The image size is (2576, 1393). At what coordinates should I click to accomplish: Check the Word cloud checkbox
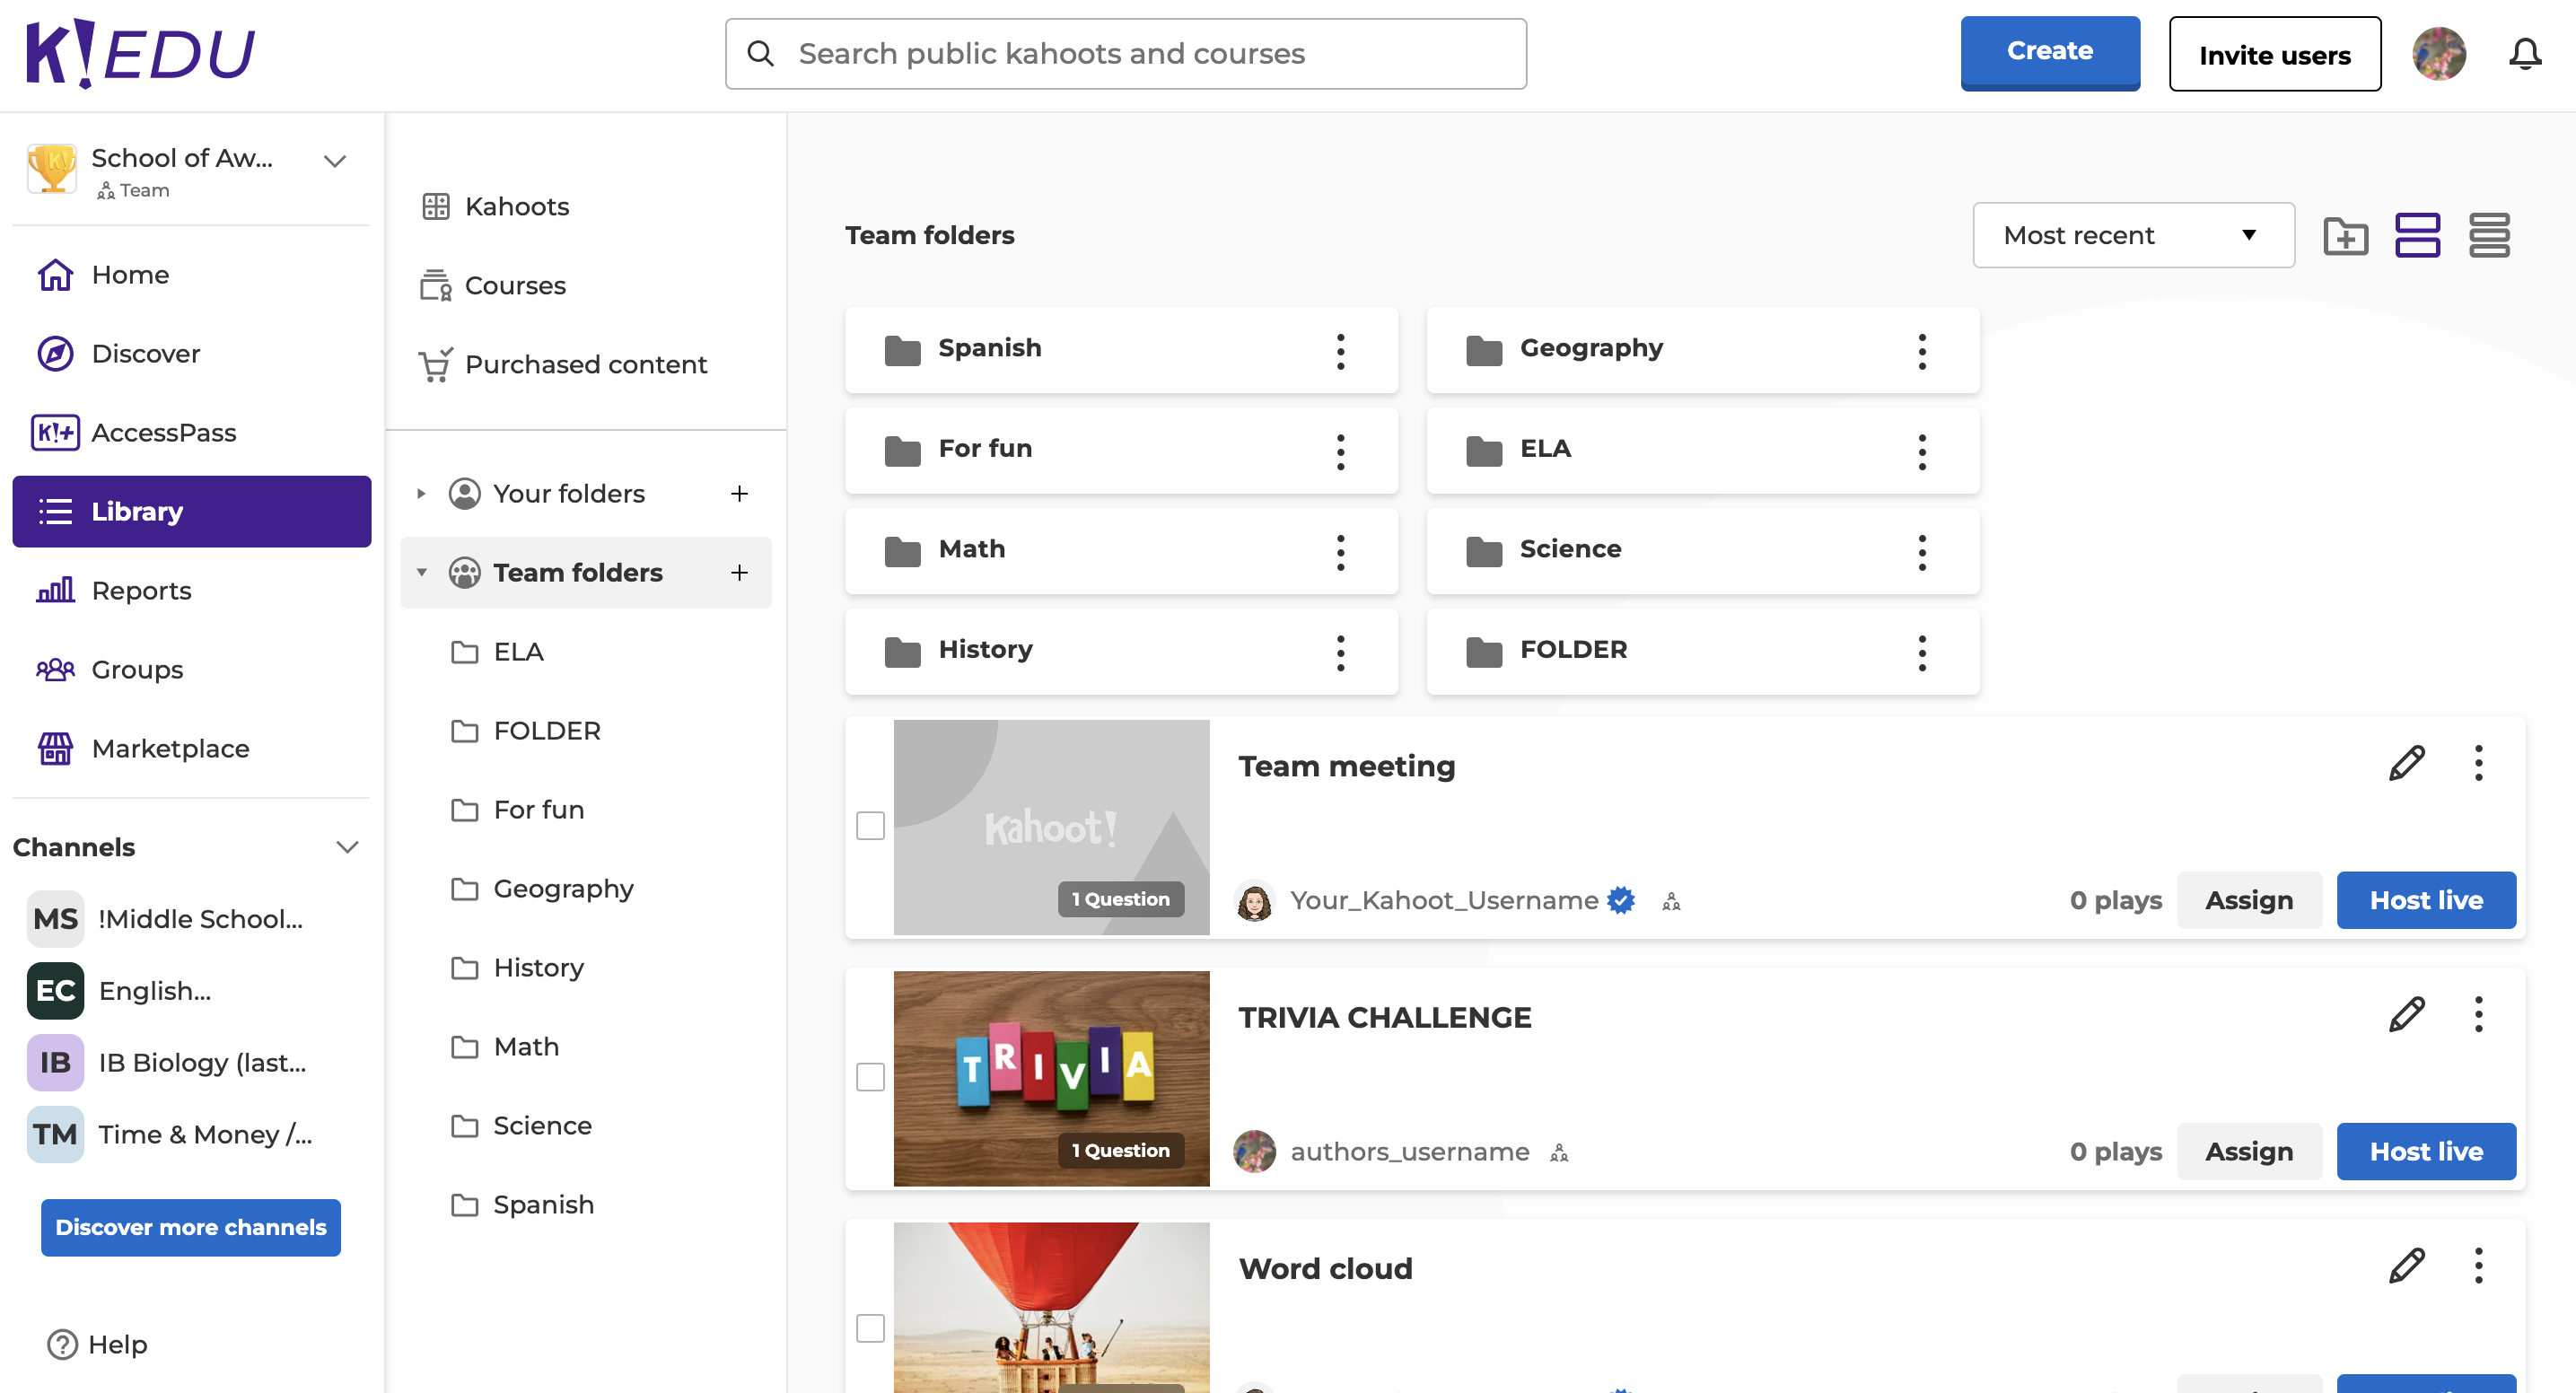tap(871, 1328)
